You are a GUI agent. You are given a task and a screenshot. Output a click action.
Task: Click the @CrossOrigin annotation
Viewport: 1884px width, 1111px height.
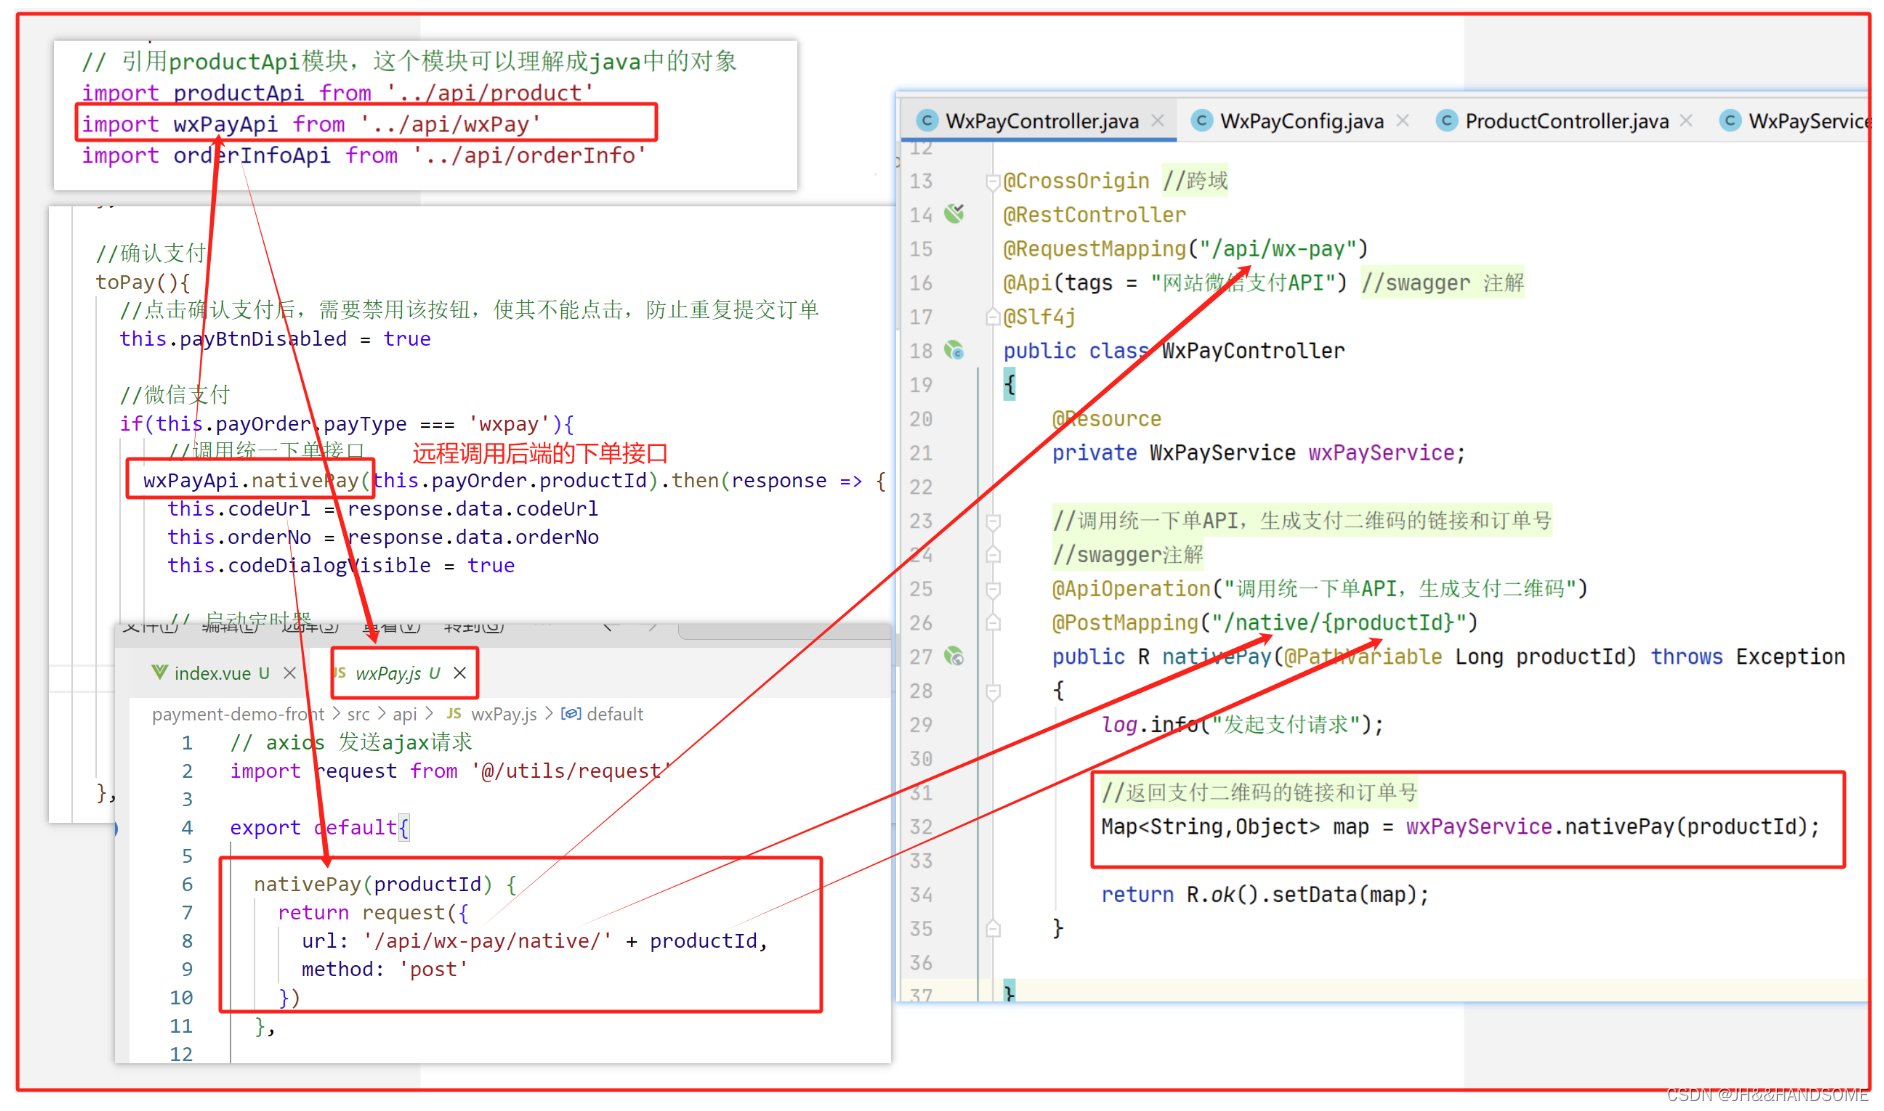pos(1076,181)
